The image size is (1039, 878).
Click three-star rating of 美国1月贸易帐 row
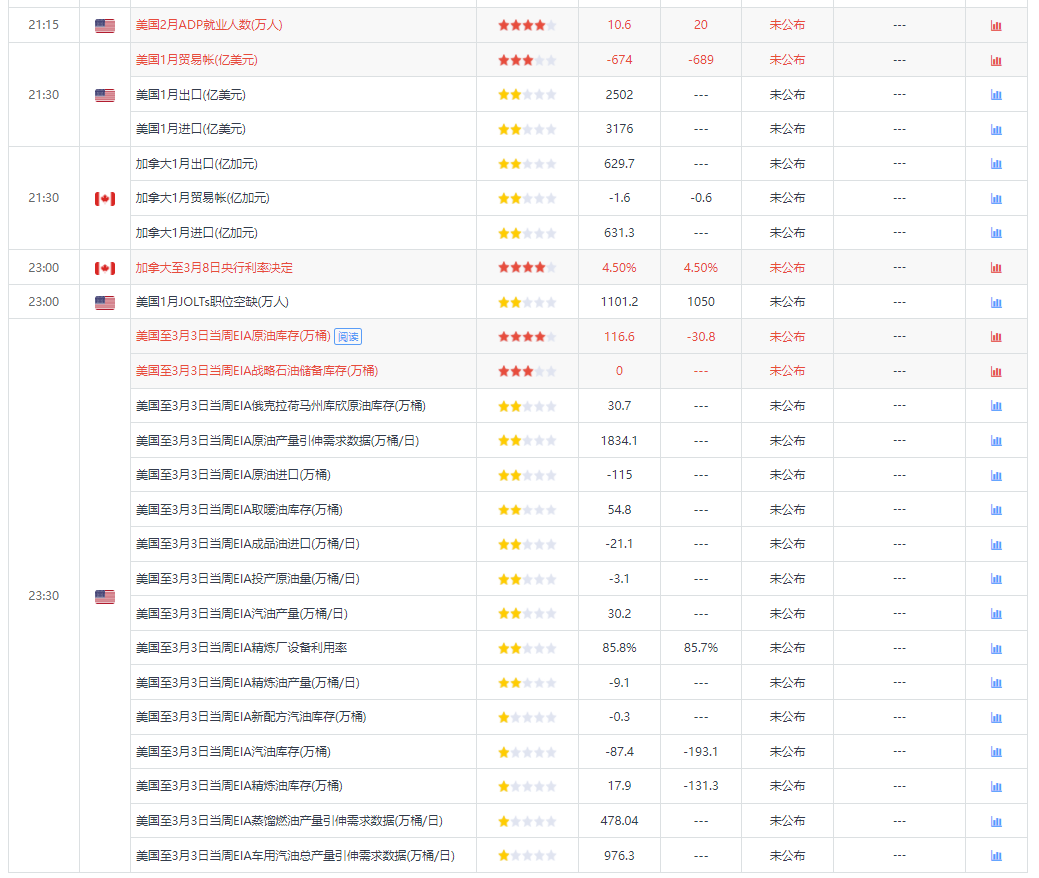pyautogui.click(x=527, y=60)
